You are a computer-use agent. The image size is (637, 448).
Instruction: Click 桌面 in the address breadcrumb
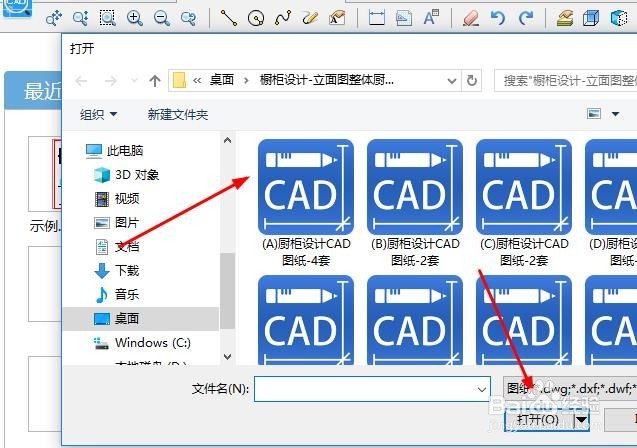click(x=222, y=80)
